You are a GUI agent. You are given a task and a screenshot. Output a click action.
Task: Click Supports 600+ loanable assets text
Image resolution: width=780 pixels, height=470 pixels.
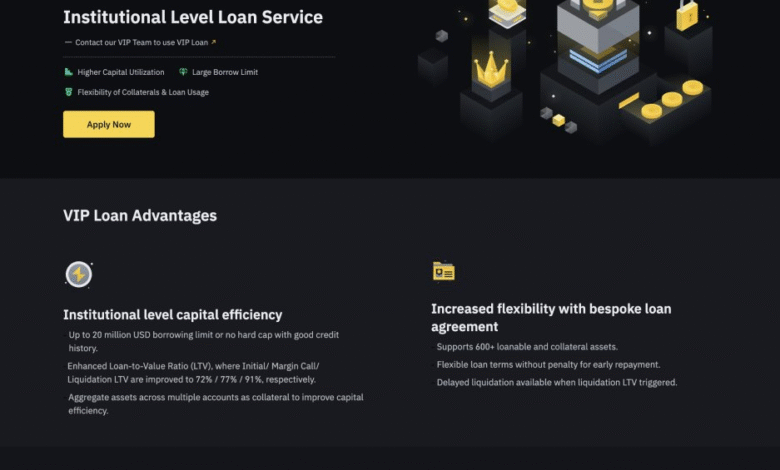[x=527, y=347]
